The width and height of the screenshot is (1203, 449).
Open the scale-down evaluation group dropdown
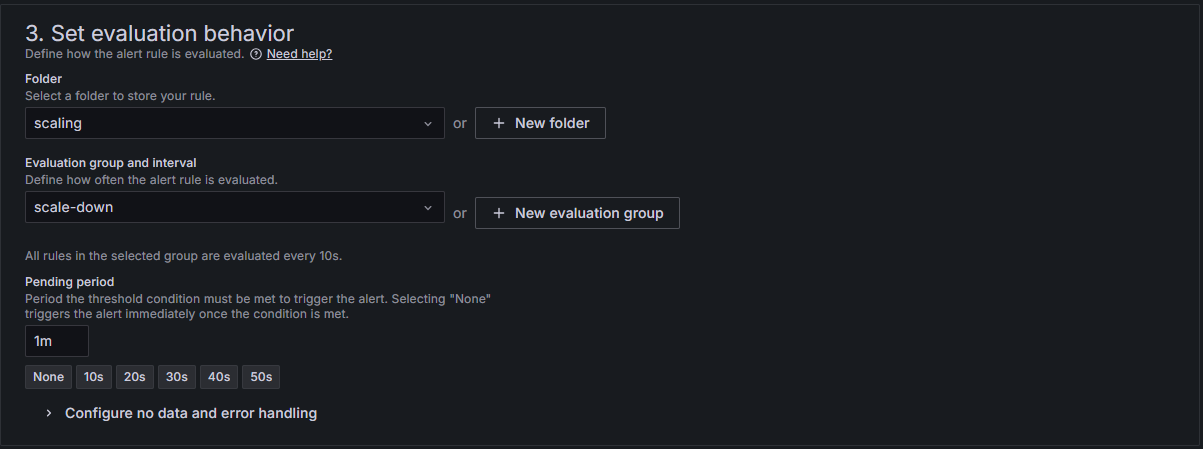click(x=235, y=207)
